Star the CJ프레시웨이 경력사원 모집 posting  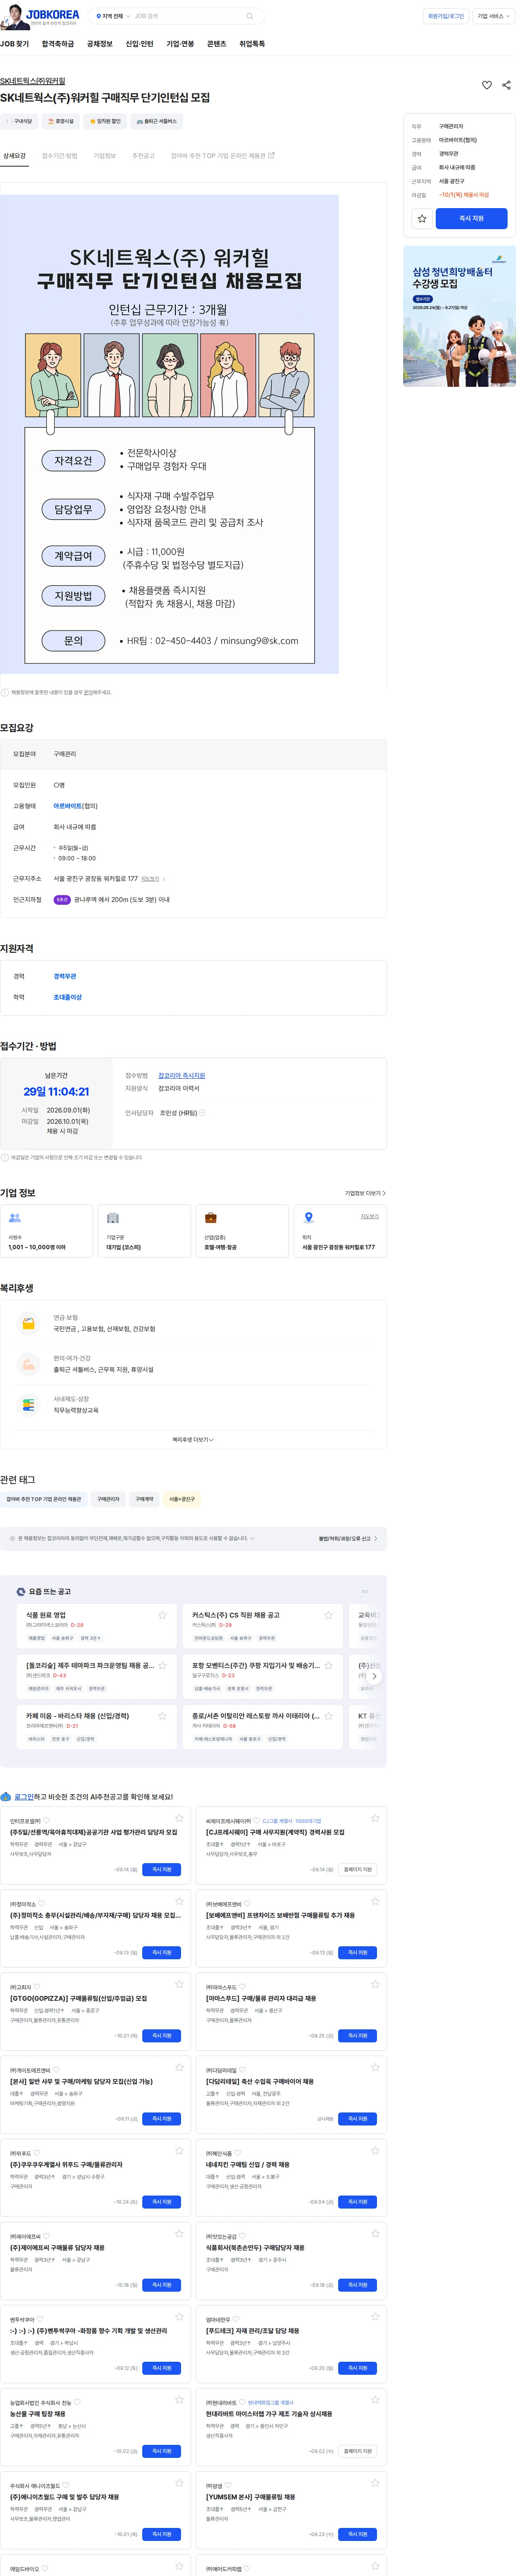[375, 1818]
